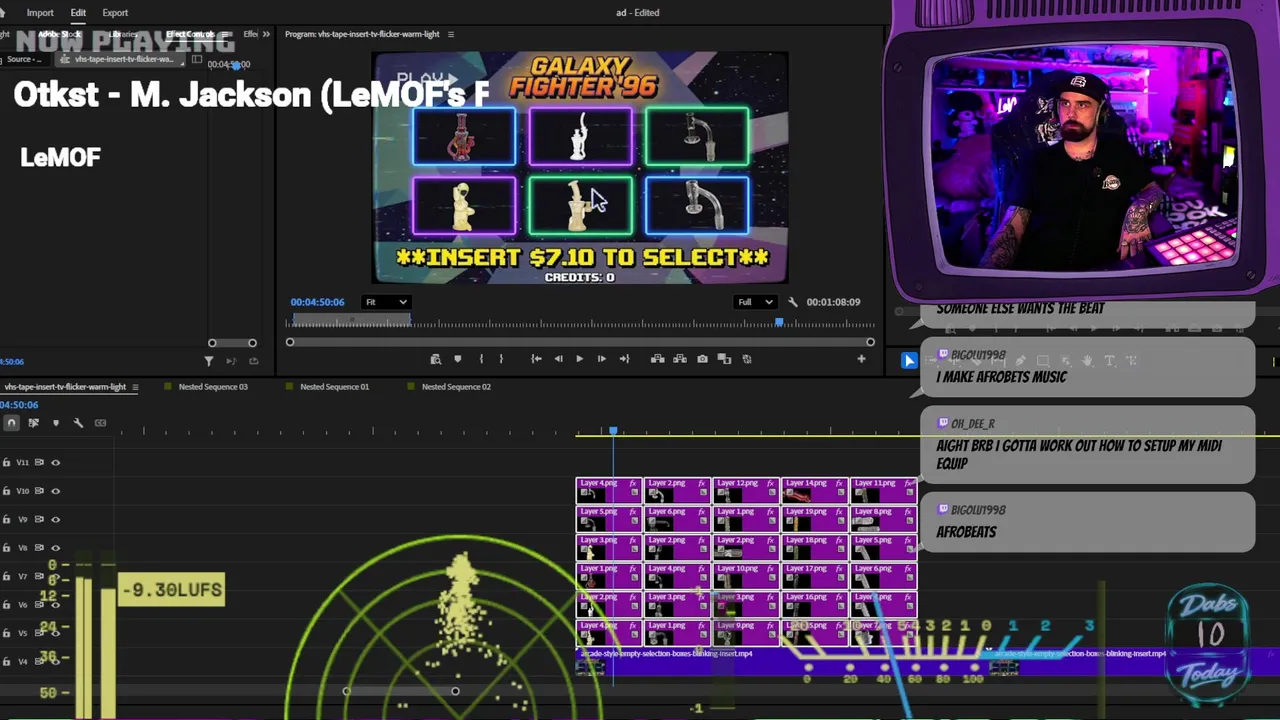Lock track V10
The height and width of the screenshot is (720, 1280).
(x=6, y=491)
